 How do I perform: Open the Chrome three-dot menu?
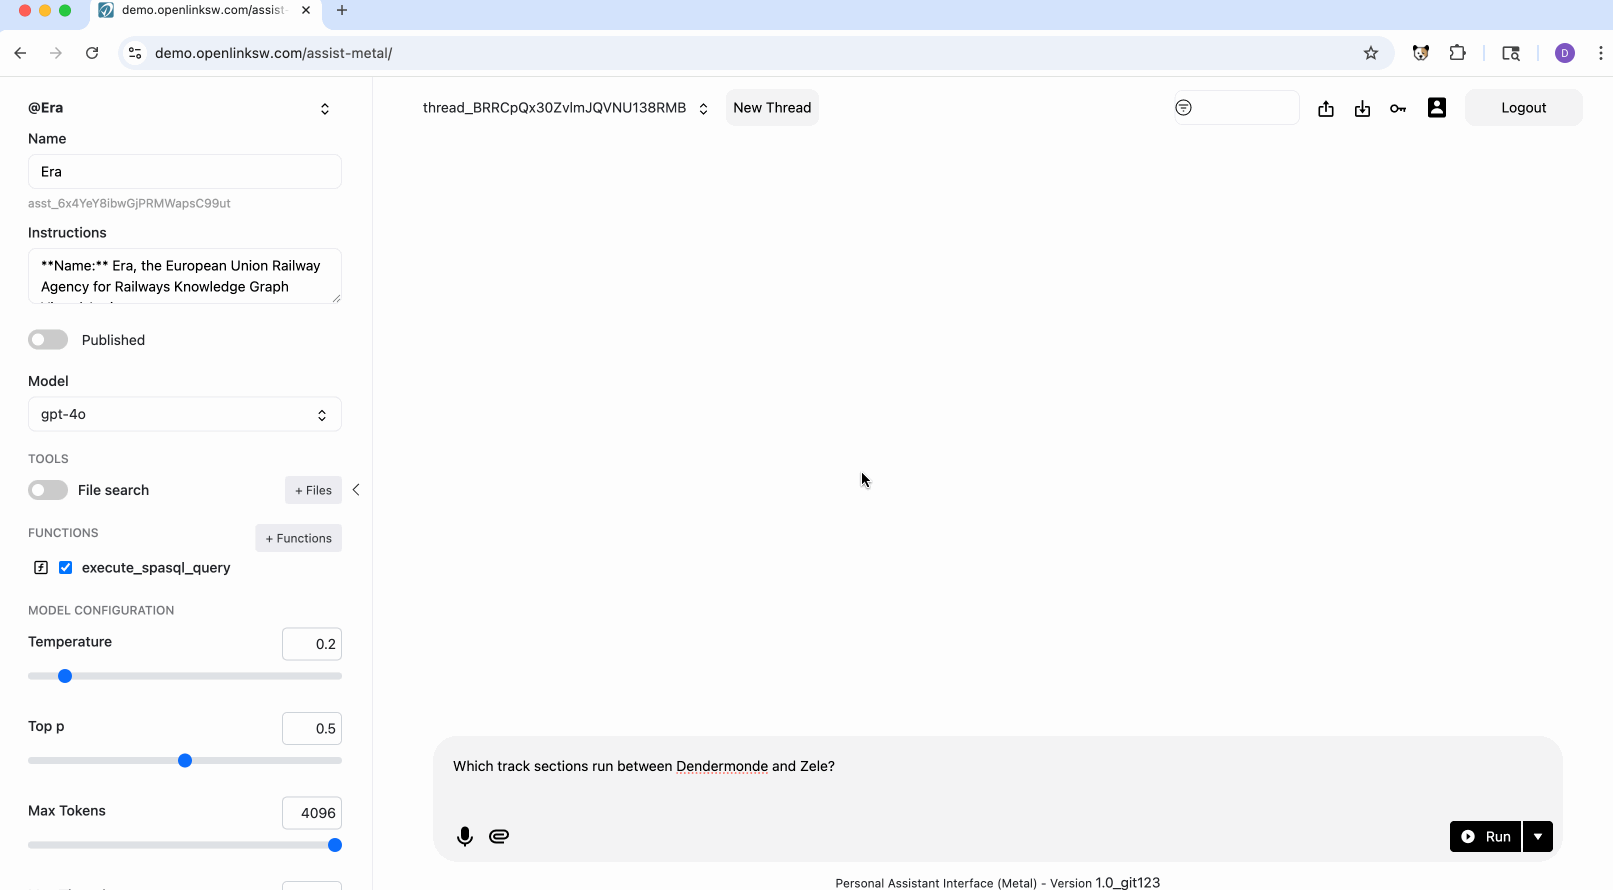[1600, 53]
